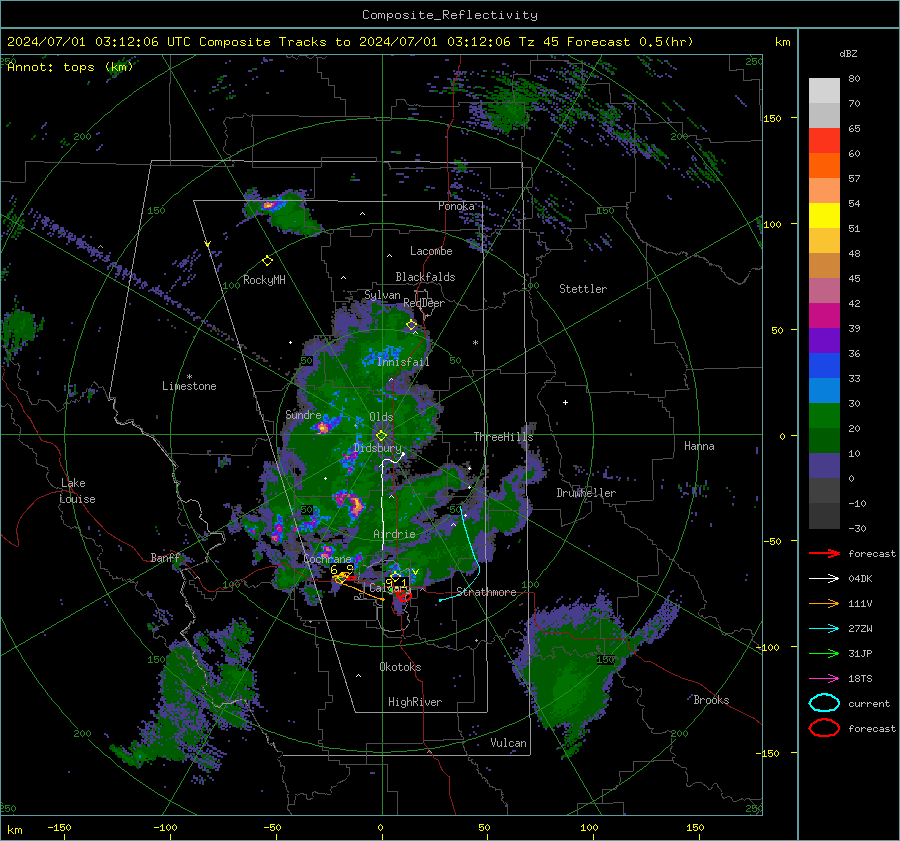Pick the purple 36-39 dBZ color swatch

(x=824, y=341)
